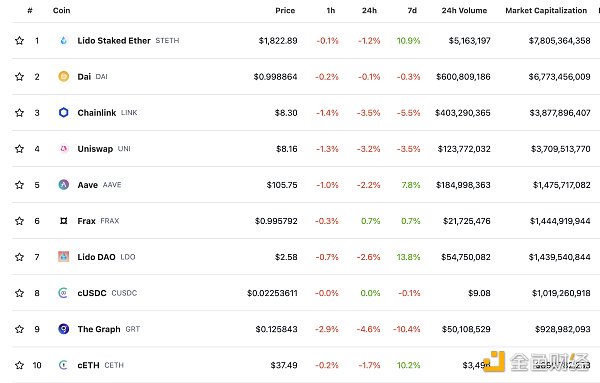Sort by 7d change column header
The width and height of the screenshot is (600, 383).
[412, 10]
